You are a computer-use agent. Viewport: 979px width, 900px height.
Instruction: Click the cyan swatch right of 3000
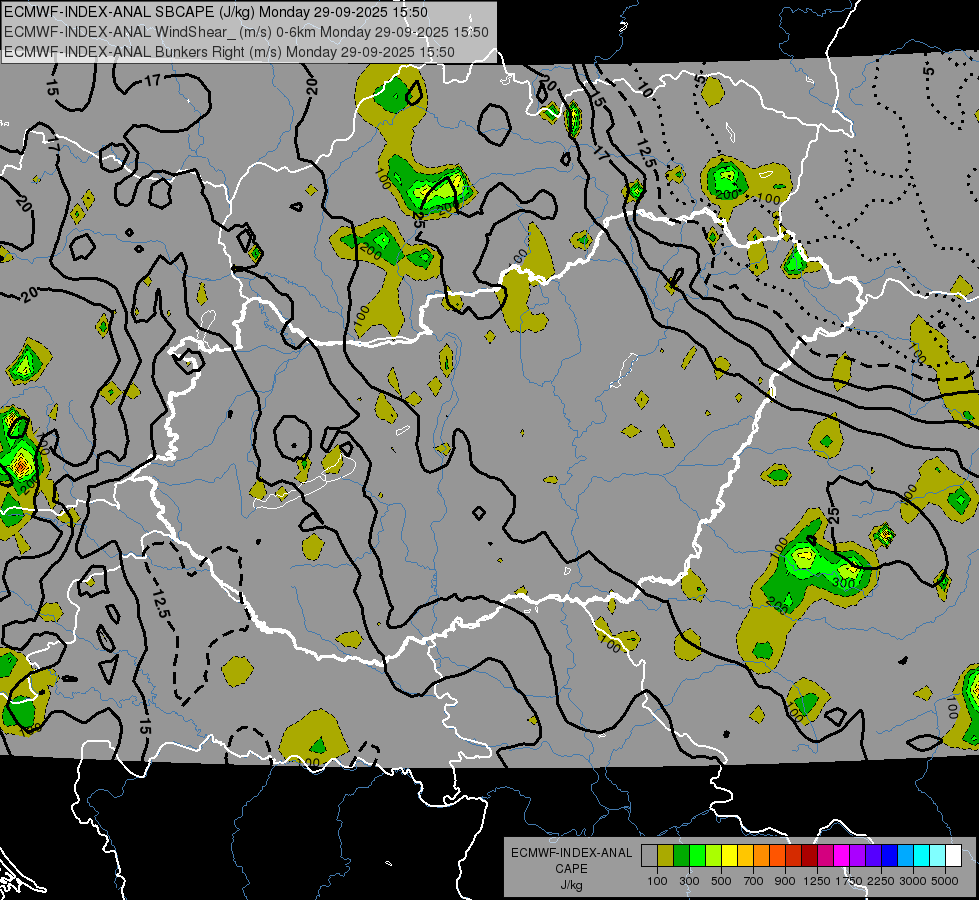(922, 855)
